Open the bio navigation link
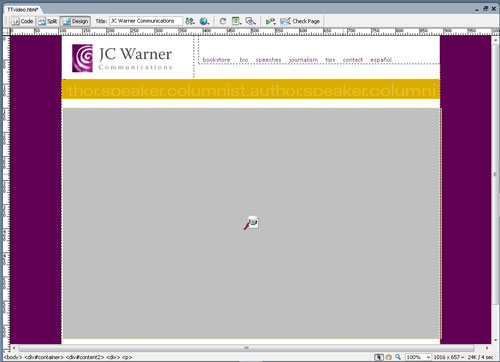This screenshot has width=500, height=362. [x=244, y=59]
